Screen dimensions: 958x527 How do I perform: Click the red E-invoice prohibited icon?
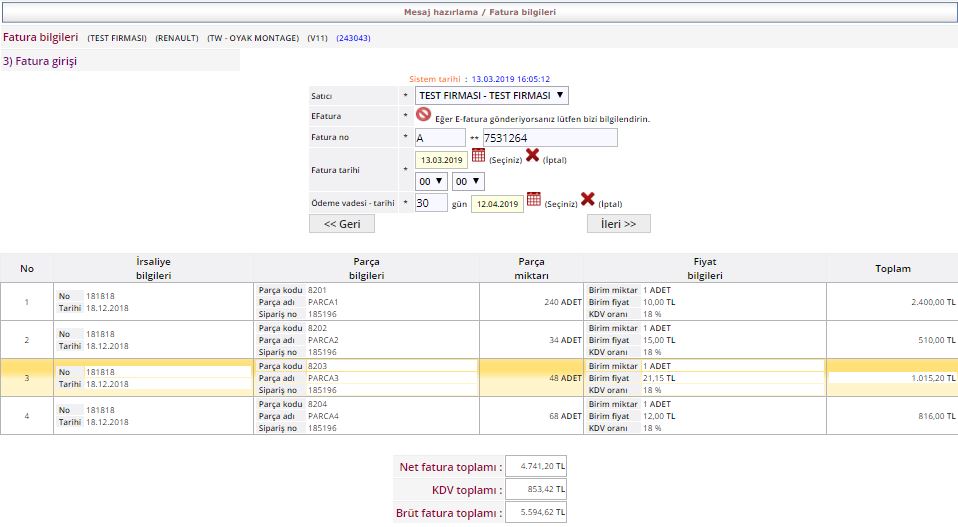pos(423,115)
